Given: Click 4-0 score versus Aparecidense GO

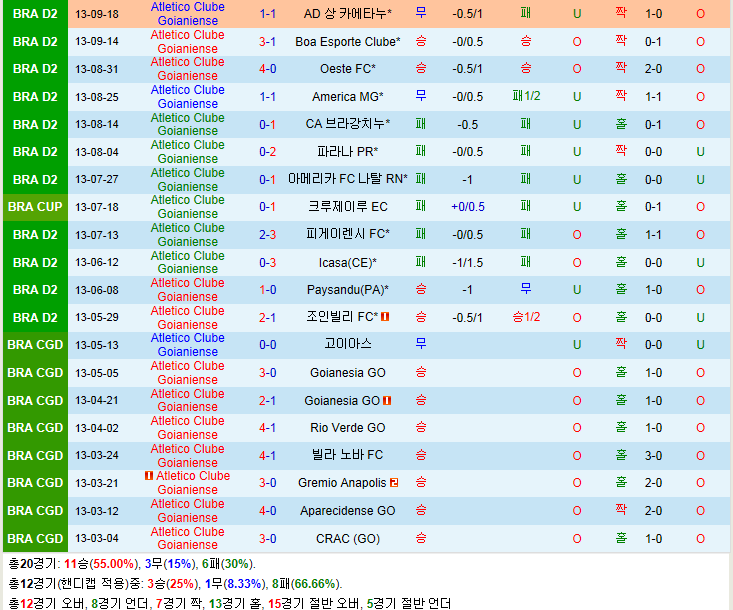Looking at the screenshot, I should [x=267, y=510].
